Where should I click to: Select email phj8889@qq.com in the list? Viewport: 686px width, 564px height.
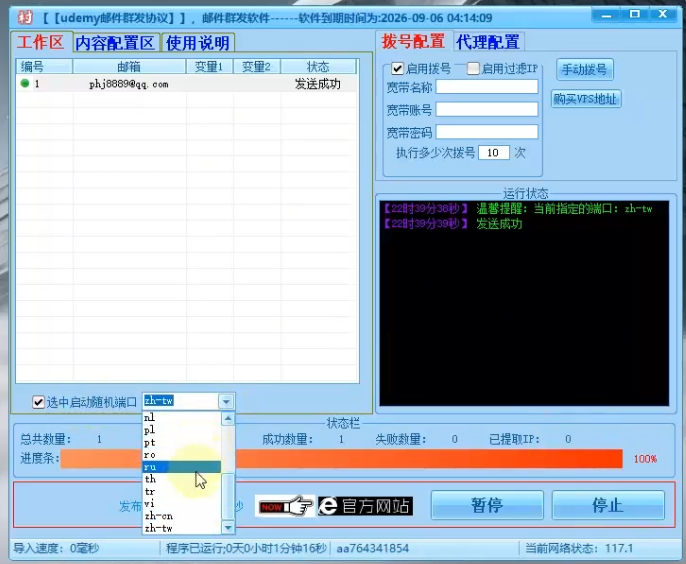pos(129,84)
